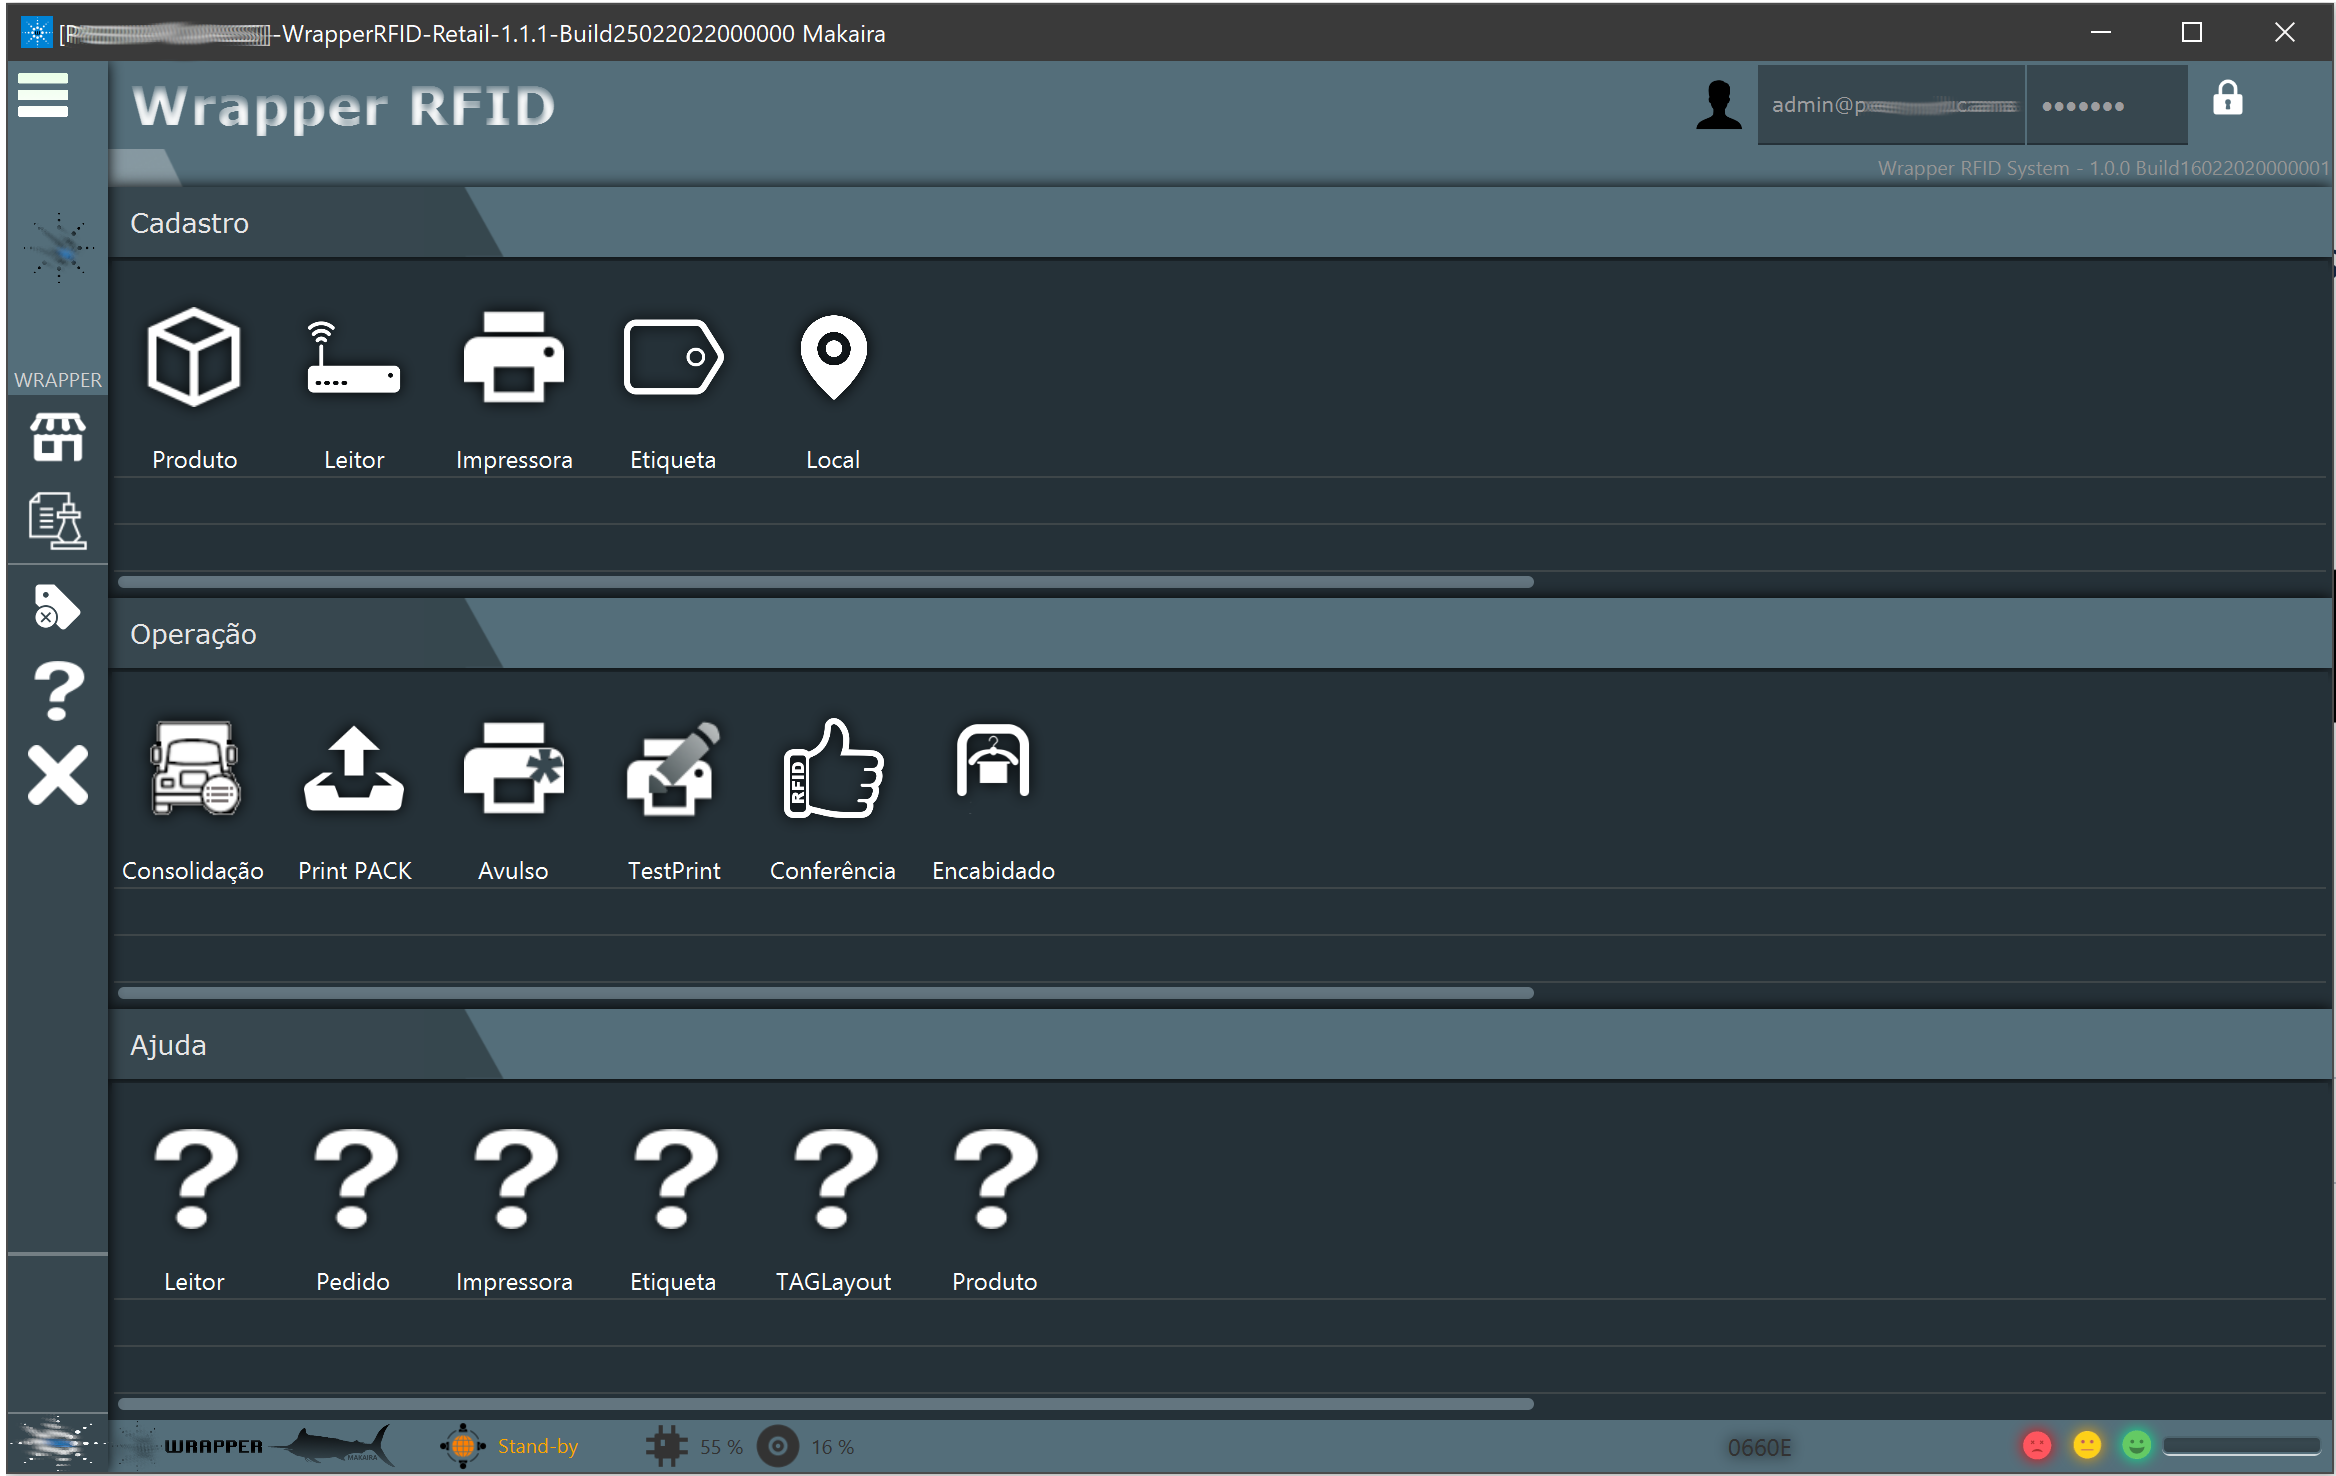Image resolution: width=2336 pixels, height=1476 pixels.
Task: Open the Local map pin icon
Action: point(833,357)
